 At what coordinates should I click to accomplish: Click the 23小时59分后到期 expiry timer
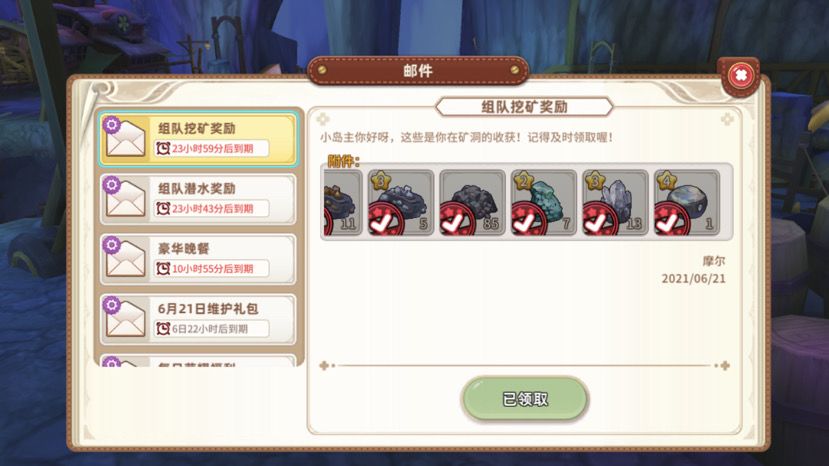pos(211,149)
